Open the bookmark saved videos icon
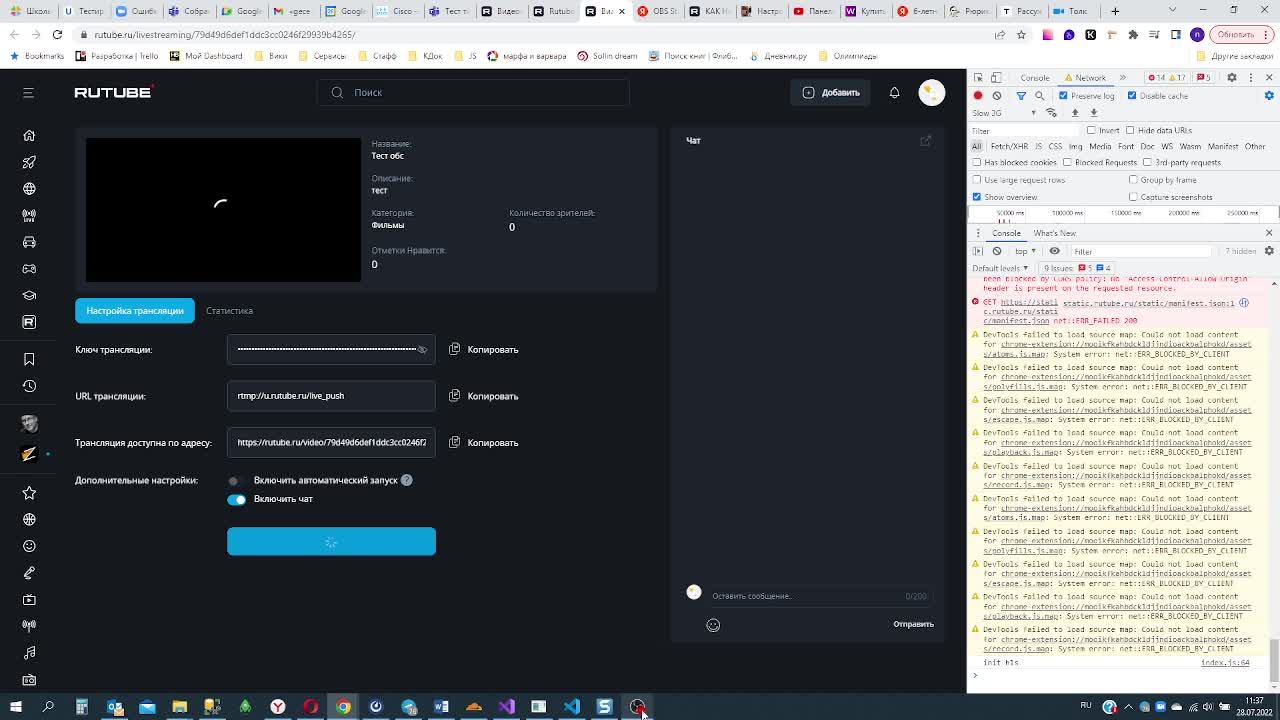 pos(29,359)
